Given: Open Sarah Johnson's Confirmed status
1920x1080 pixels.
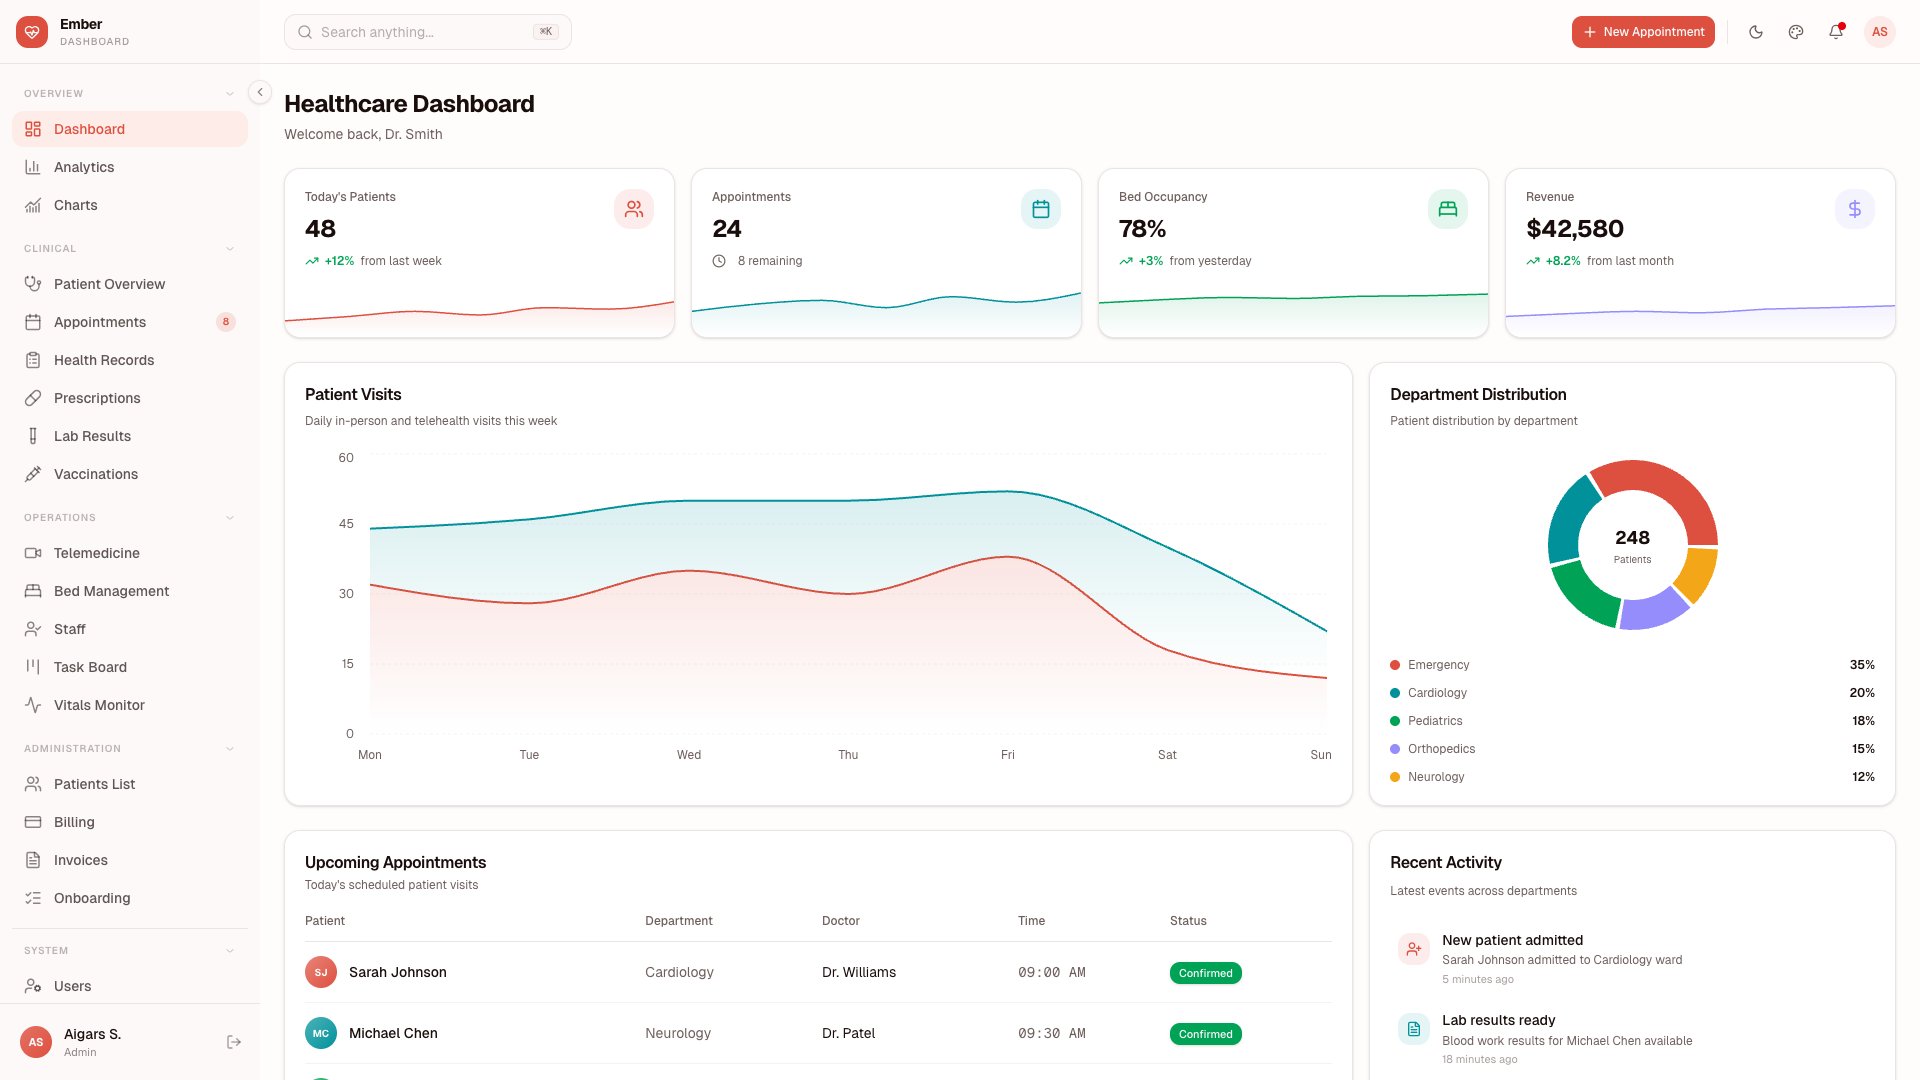Looking at the screenshot, I should tap(1205, 972).
